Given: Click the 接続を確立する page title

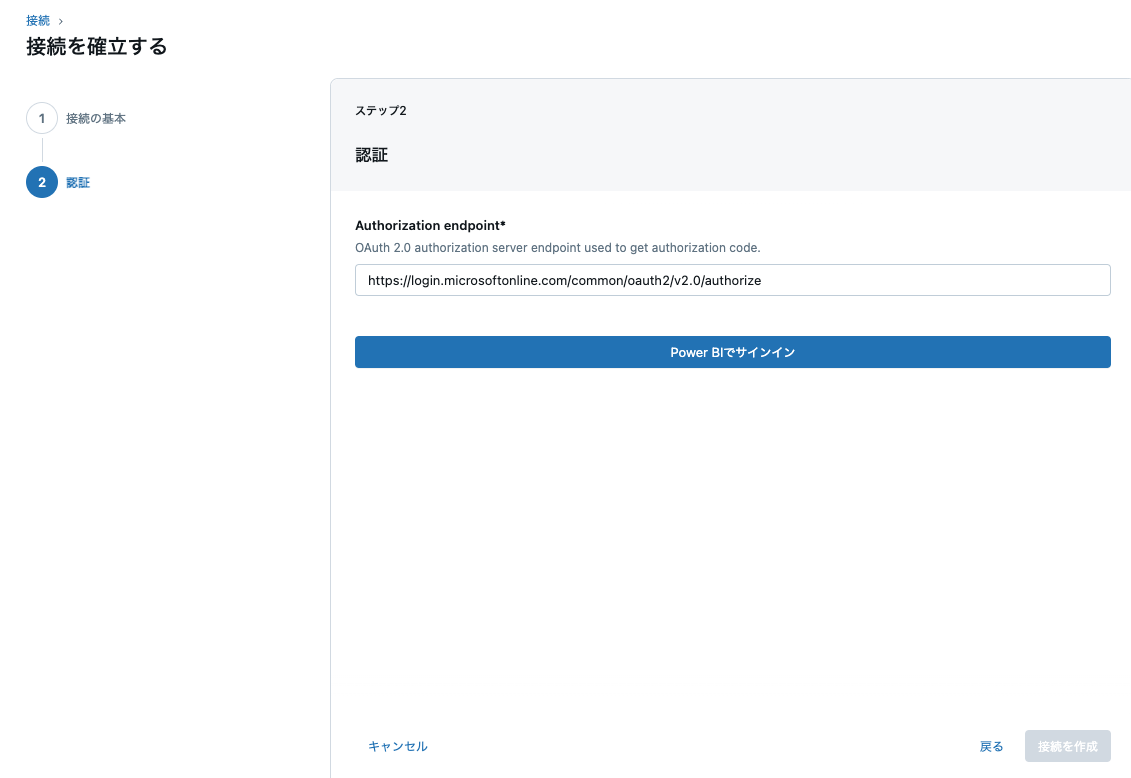Looking at the screenshot, I should (x=97, y=46).
